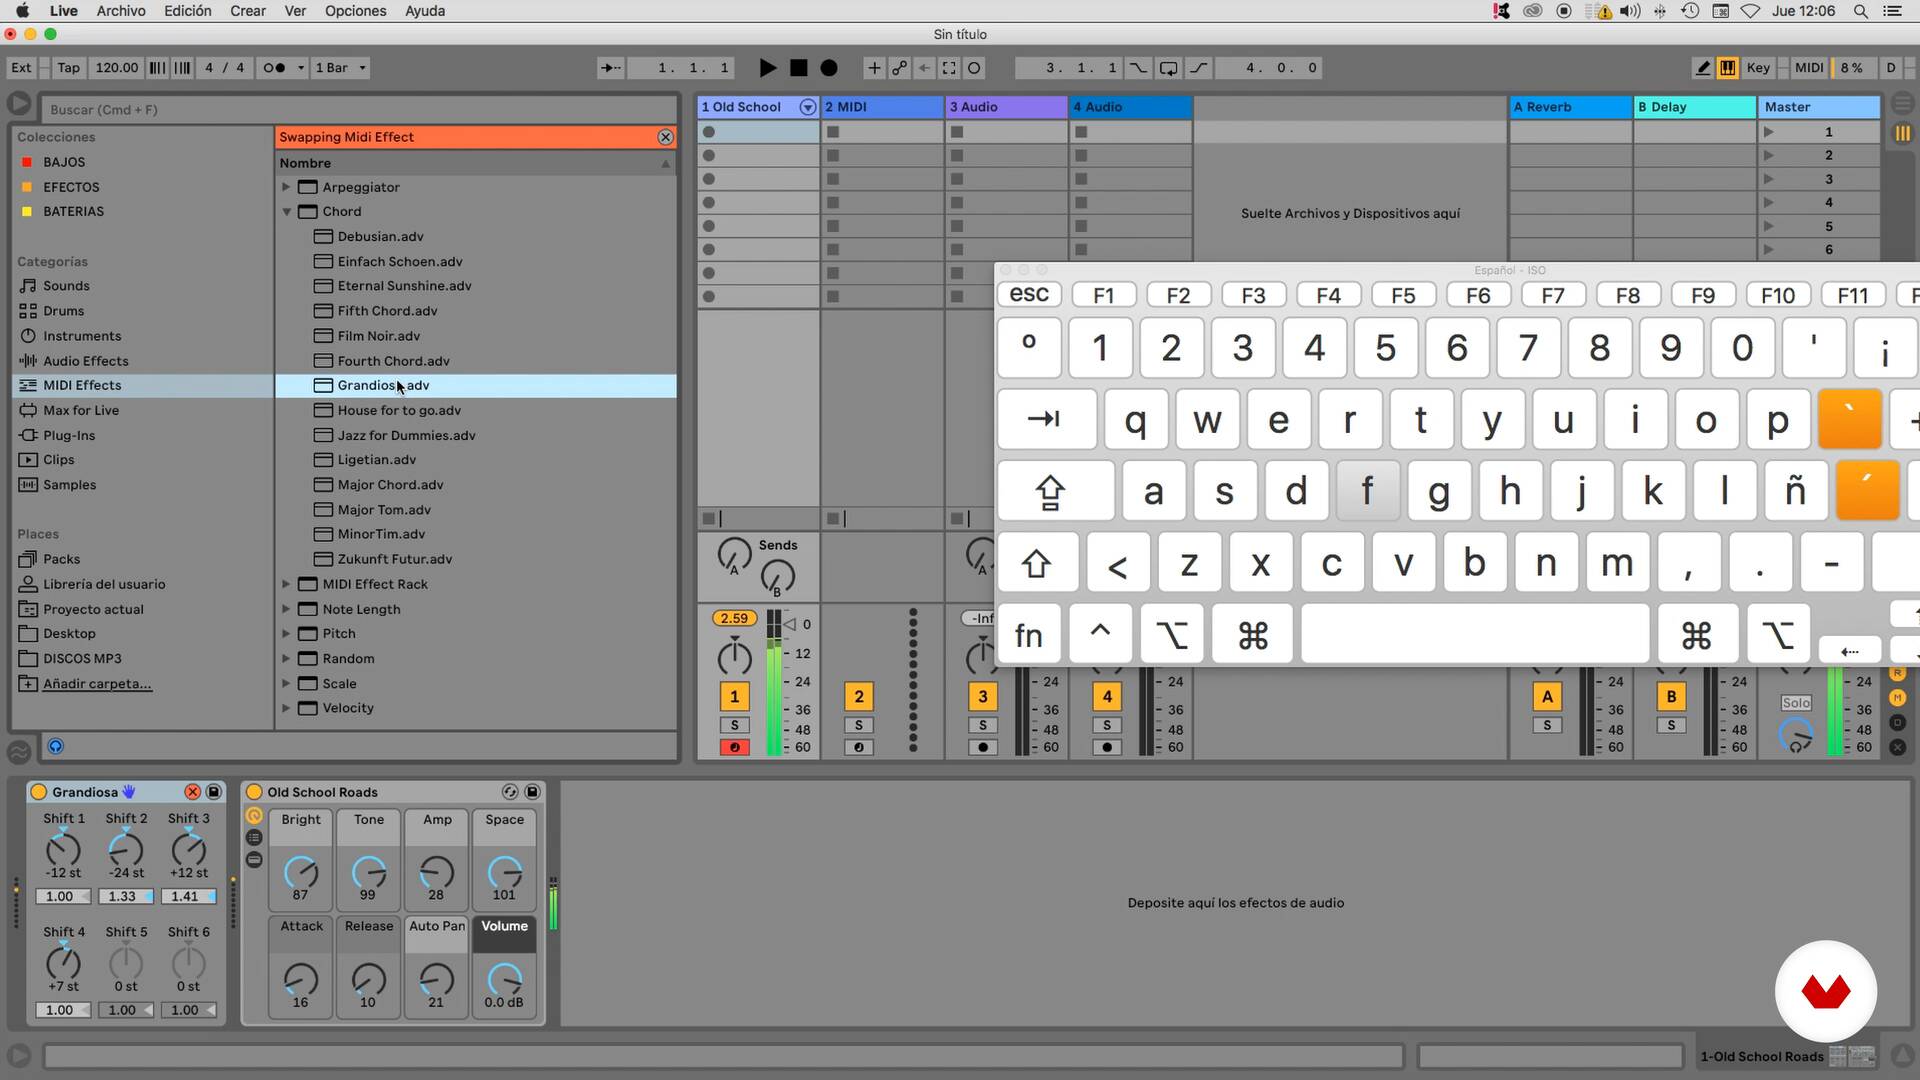Click the Session Record circle button
The image size is (1920, 1080).
point(974,68)
